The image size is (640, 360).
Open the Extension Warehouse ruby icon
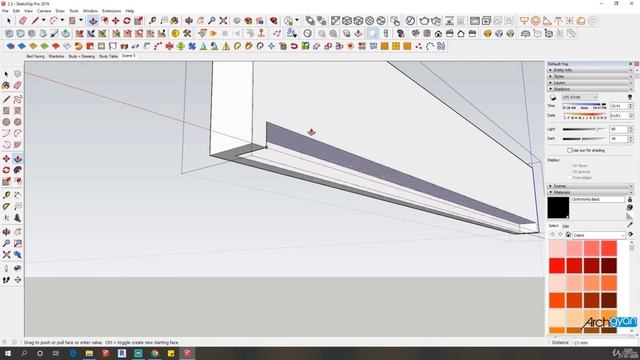click(274, 20)
